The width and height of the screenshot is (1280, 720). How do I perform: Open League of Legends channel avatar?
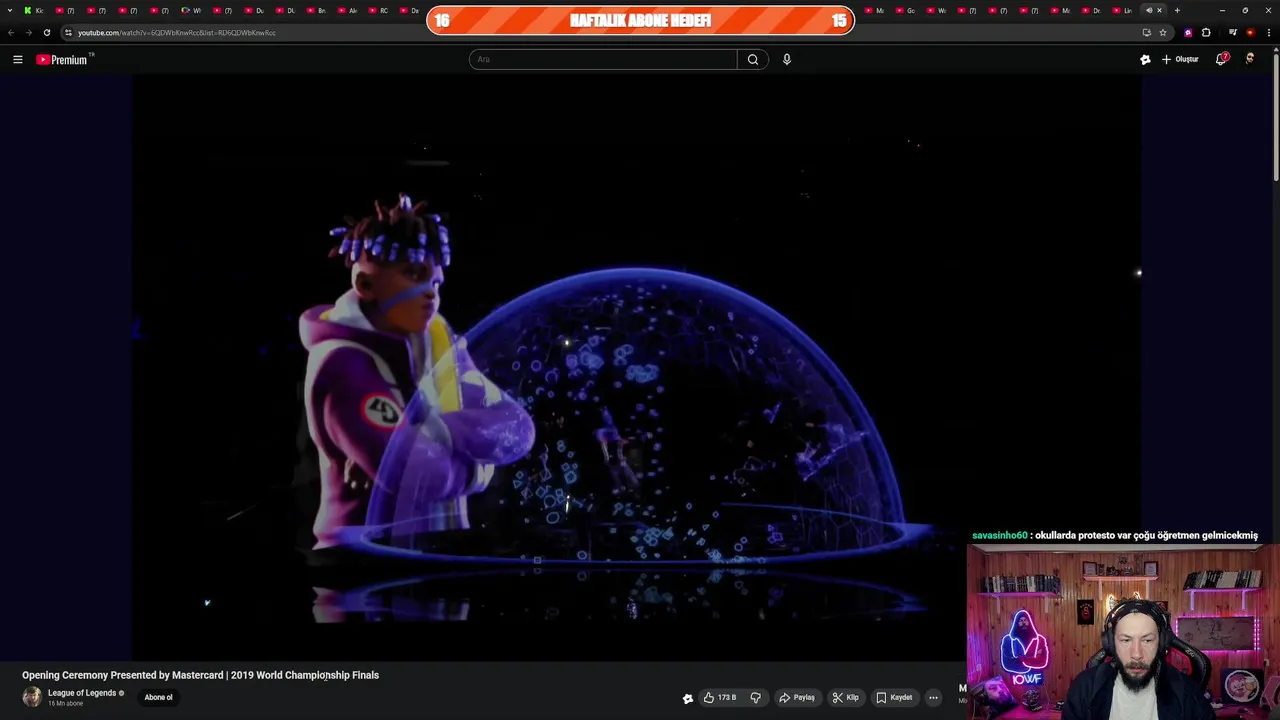pyautogui.click(x=32, y=697)
